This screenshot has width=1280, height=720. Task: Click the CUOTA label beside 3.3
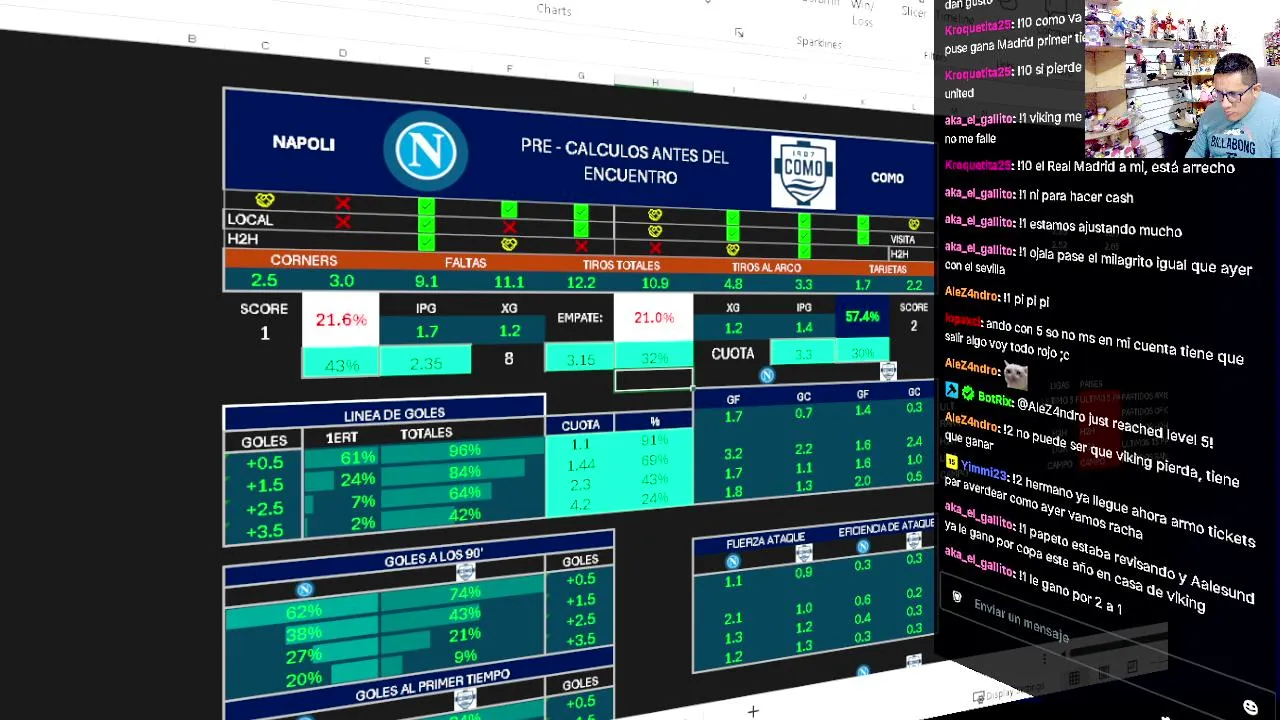[x=733, y=353]
